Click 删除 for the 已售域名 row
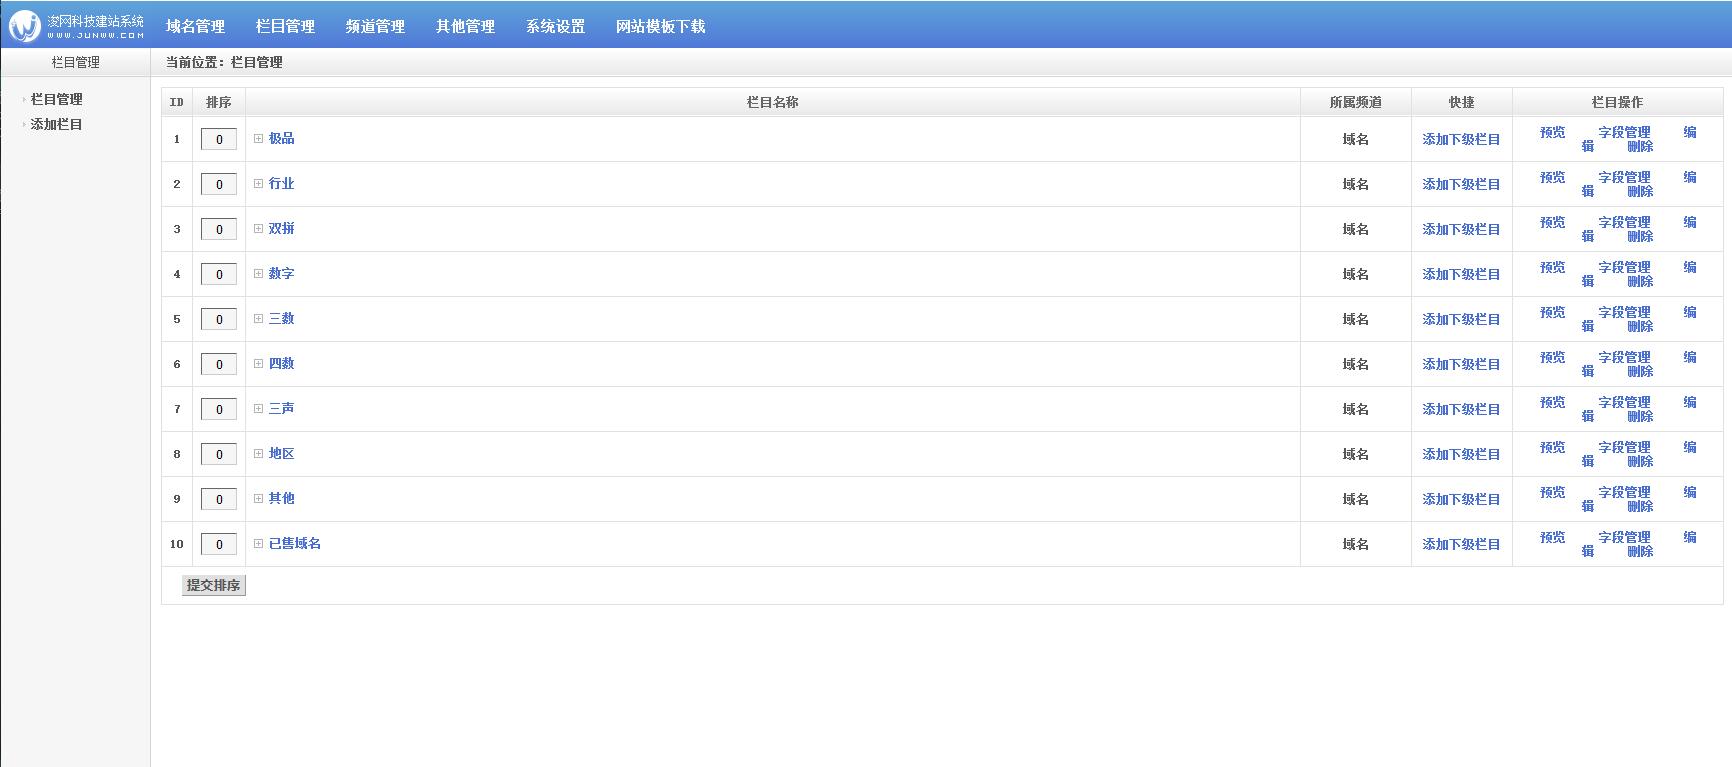Viewport: 1732px width, 767px height. [x=1640, y=552]
